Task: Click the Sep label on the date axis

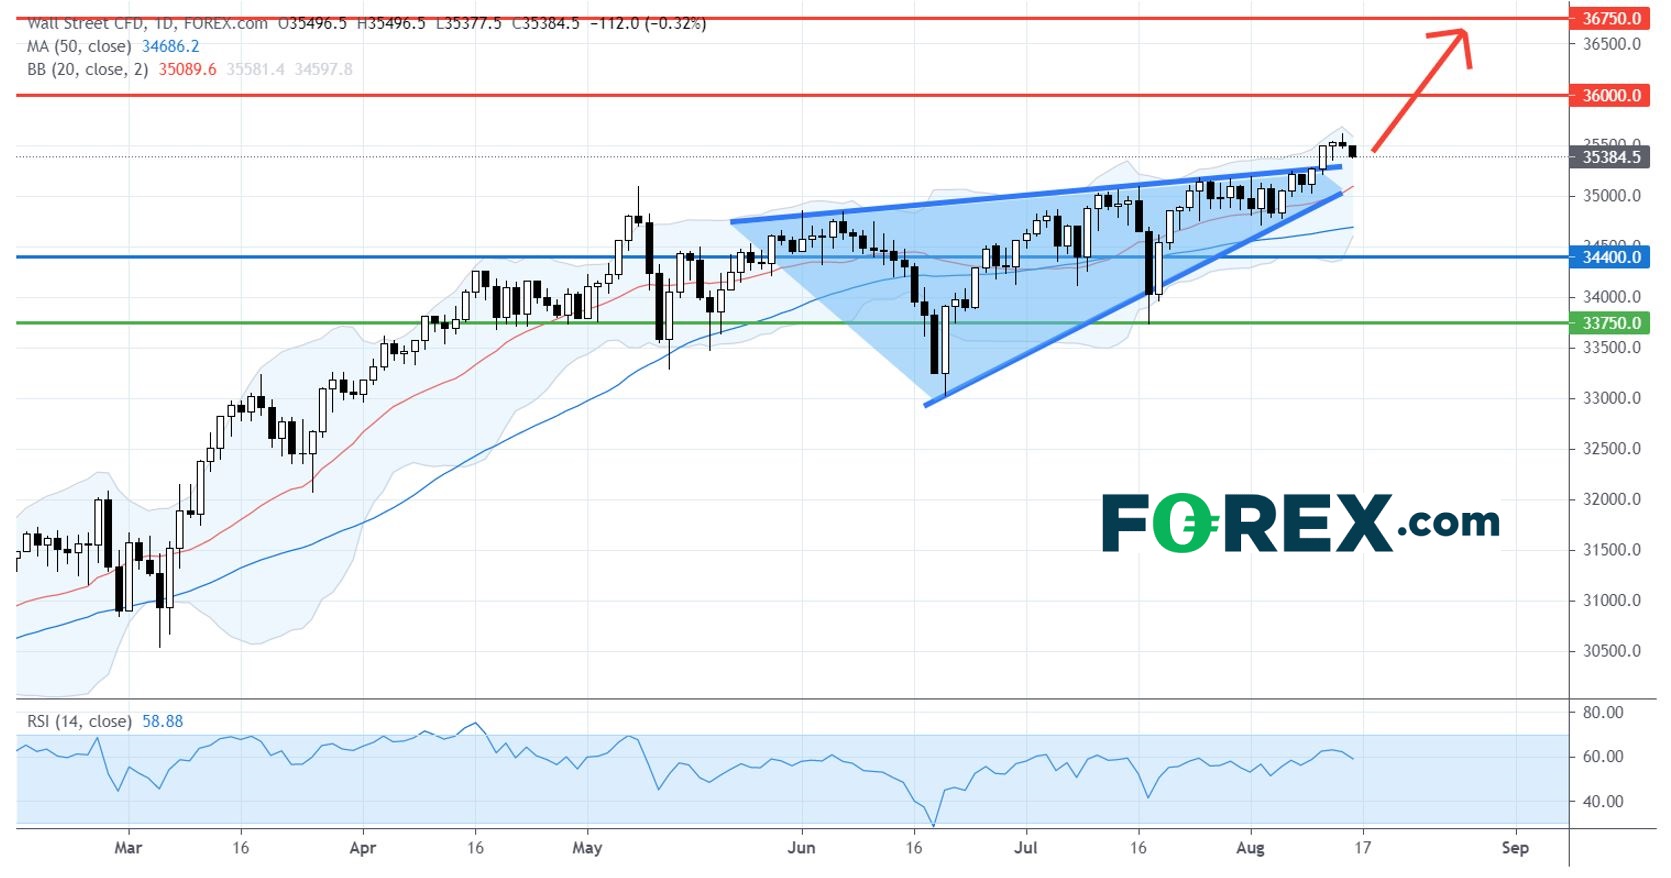Action: click(1515, 848)
